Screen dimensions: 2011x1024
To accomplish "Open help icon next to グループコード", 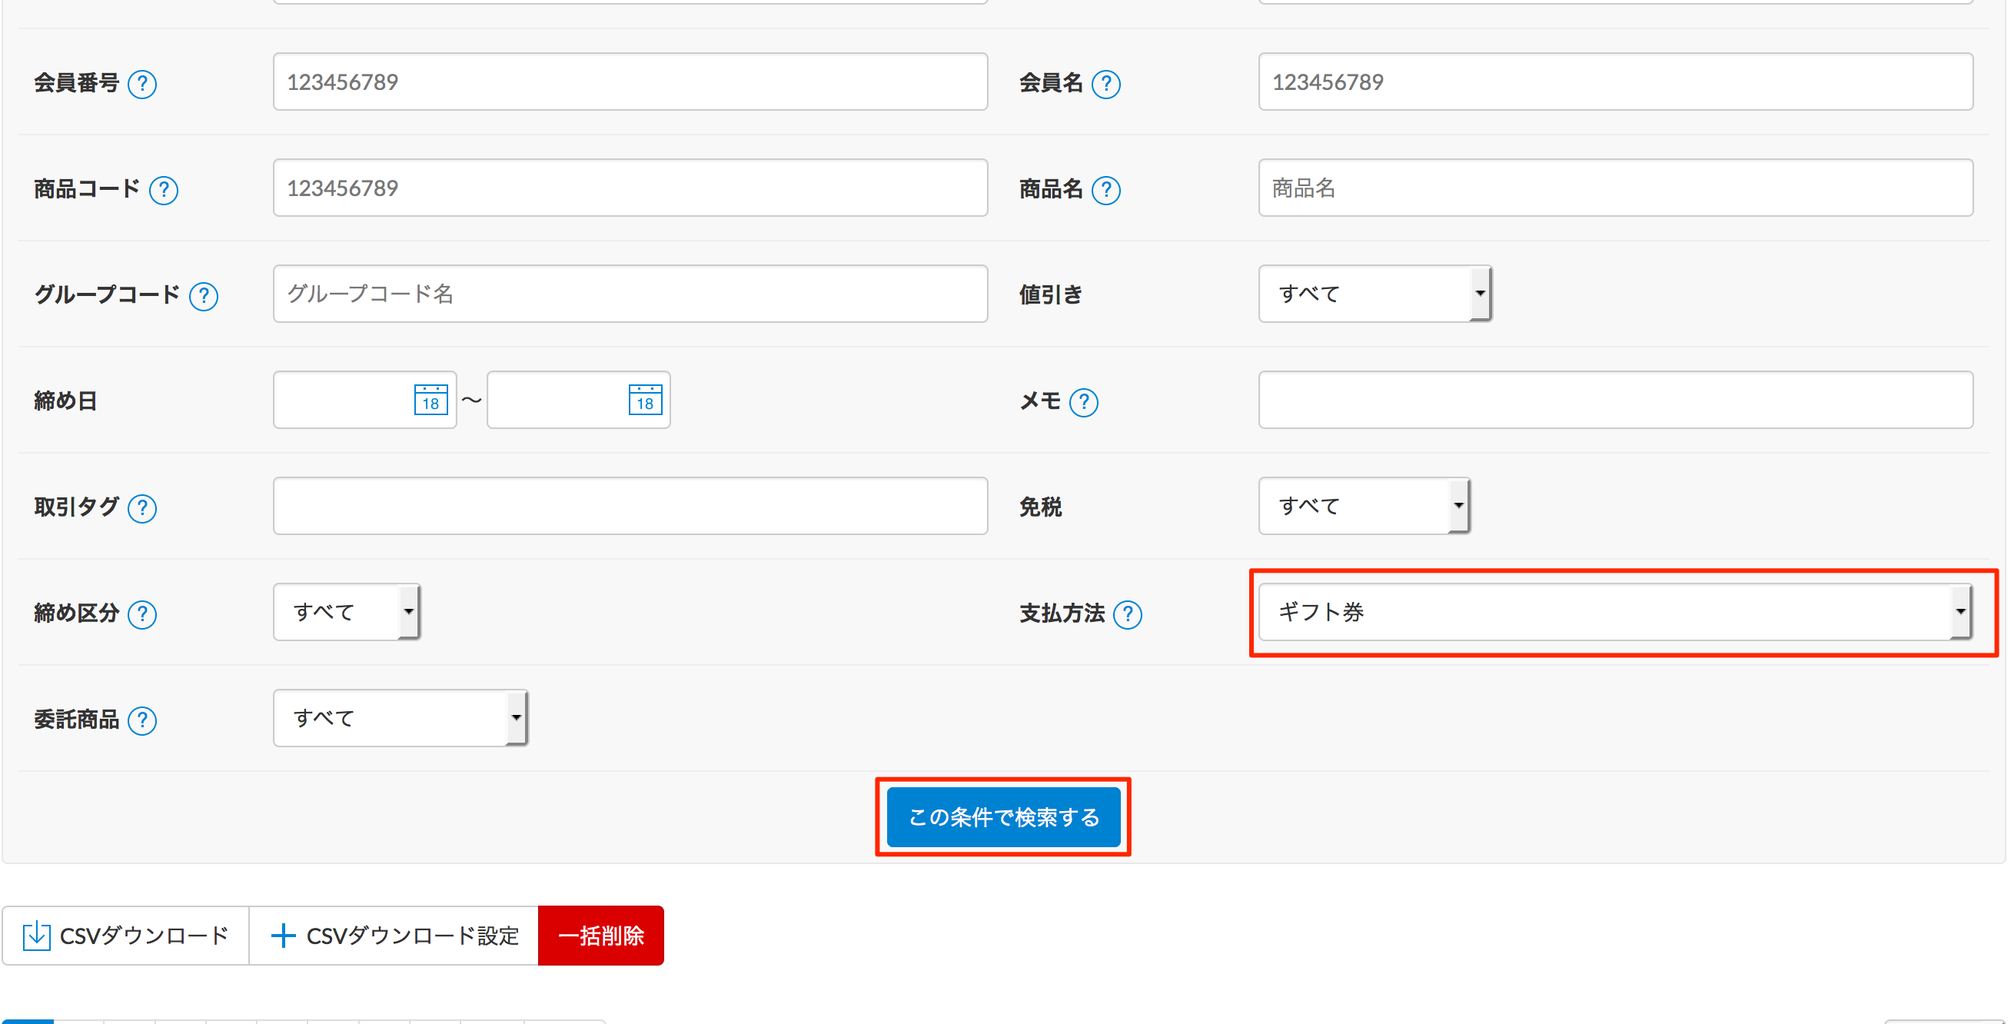I will click(x=204, y=296).
